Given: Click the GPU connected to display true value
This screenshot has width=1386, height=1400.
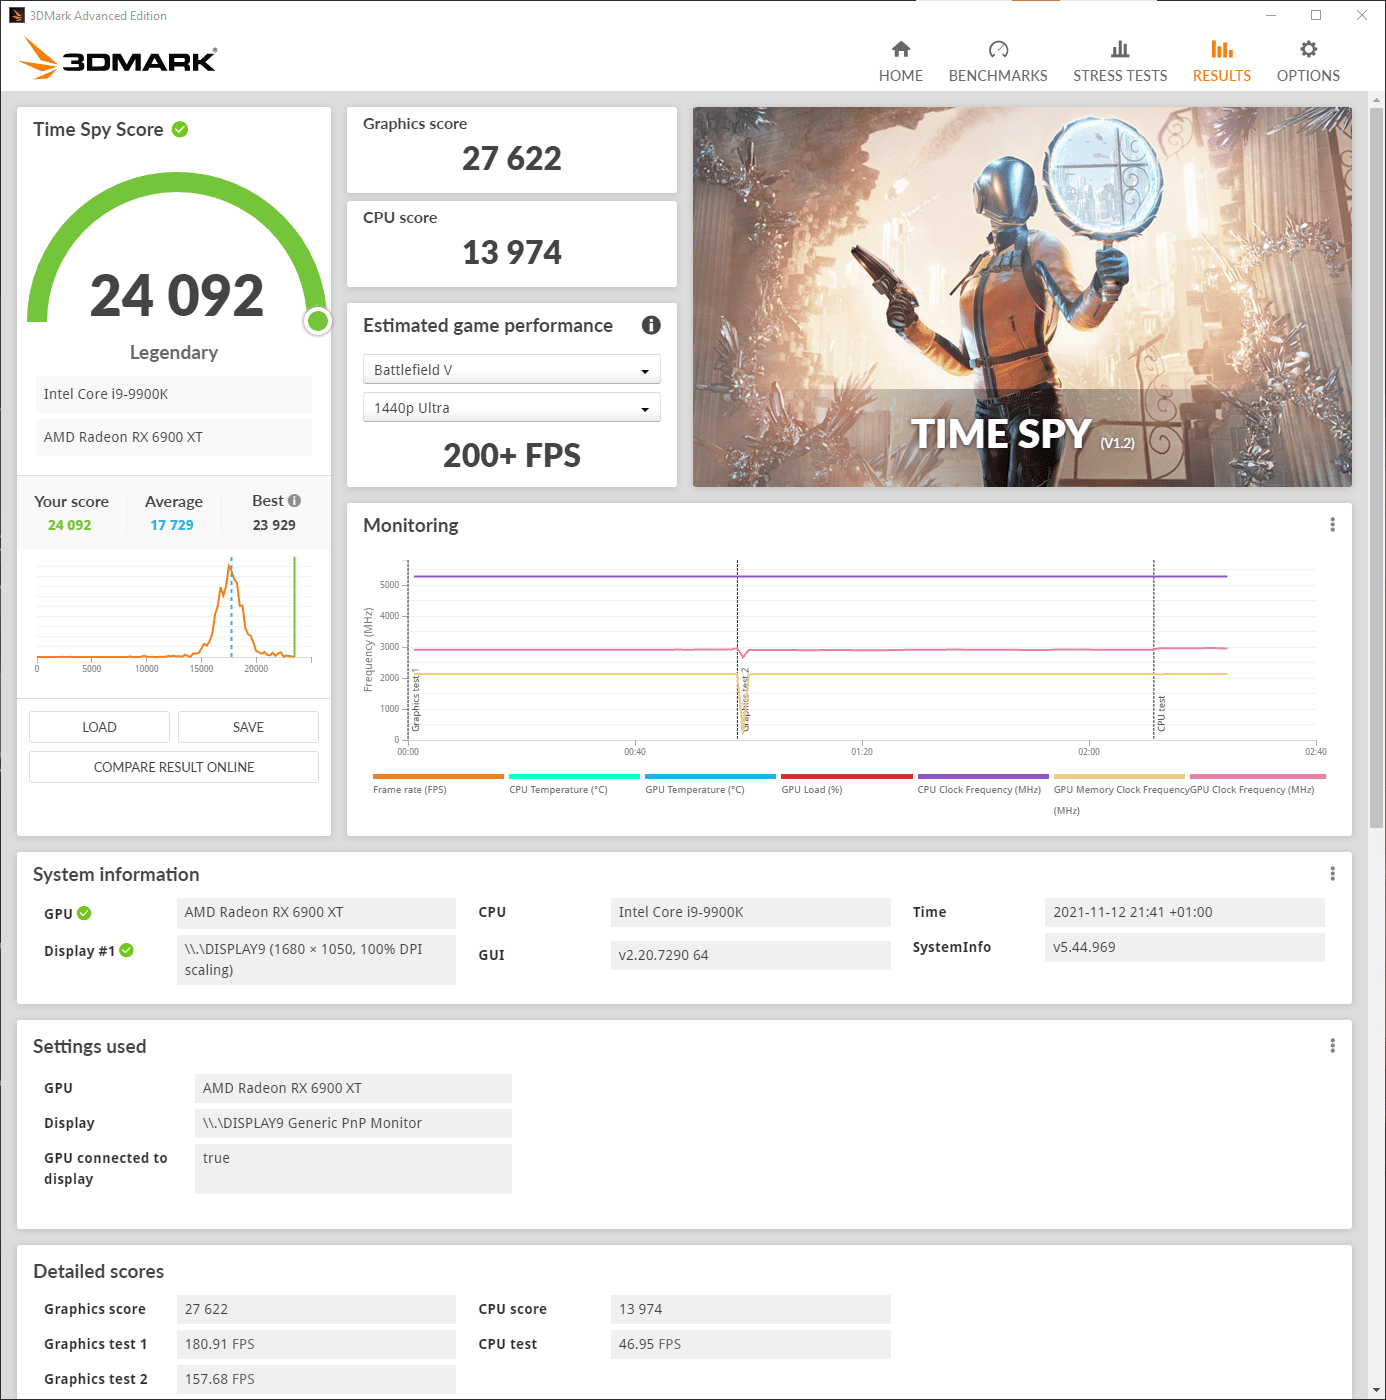Looking at the screenshot, I should coord(353,1169).
